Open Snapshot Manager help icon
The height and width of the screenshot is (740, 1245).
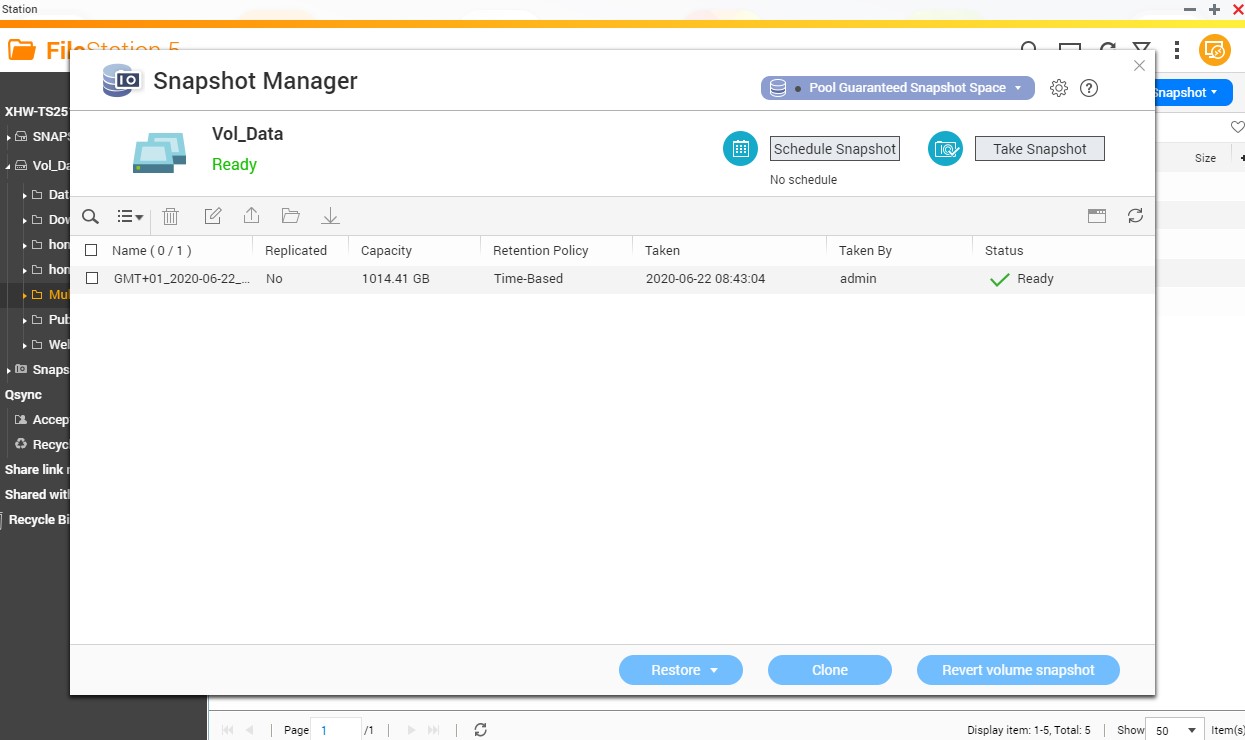pos(1089,88)
